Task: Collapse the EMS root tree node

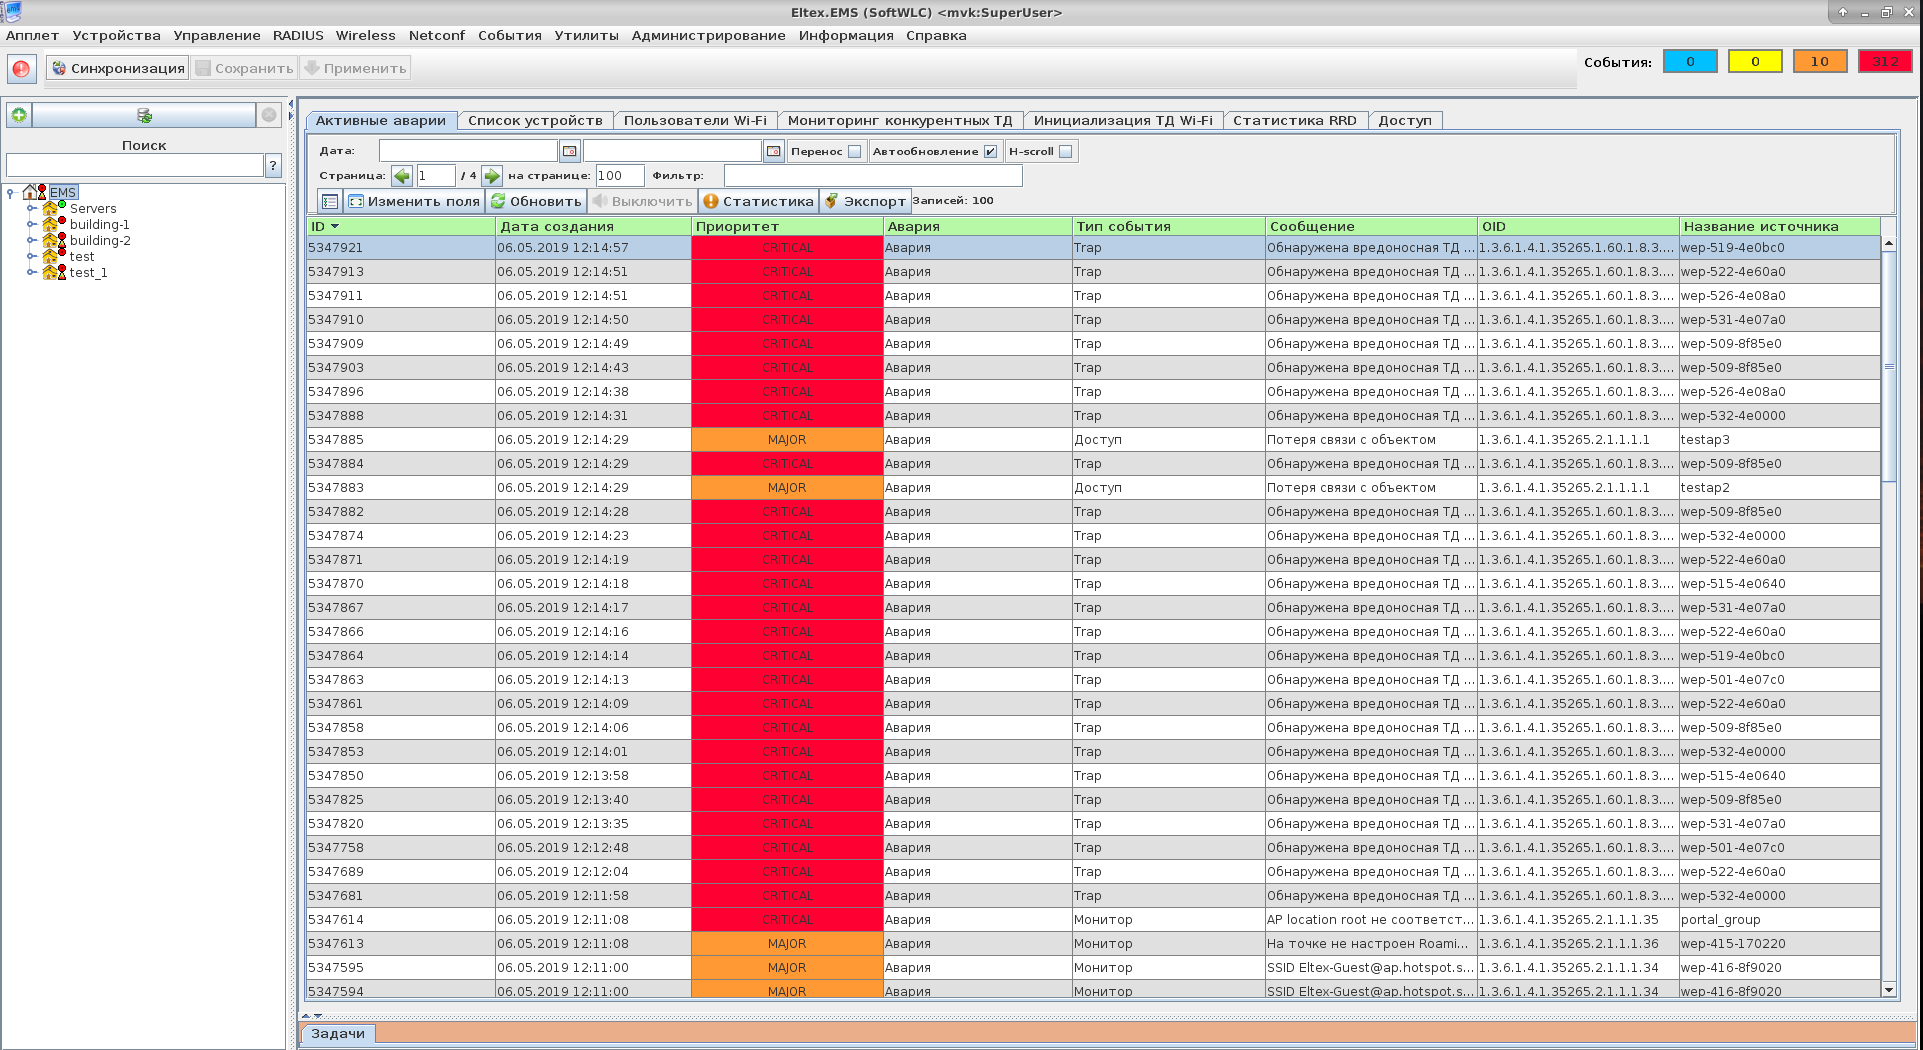Action: point(10,193)
